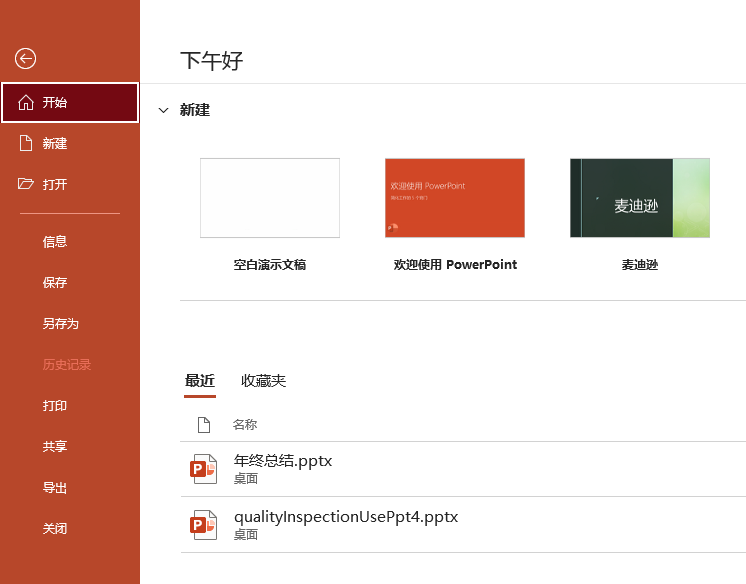Choose 保存 from the sidebar

[x=70, y=283]
